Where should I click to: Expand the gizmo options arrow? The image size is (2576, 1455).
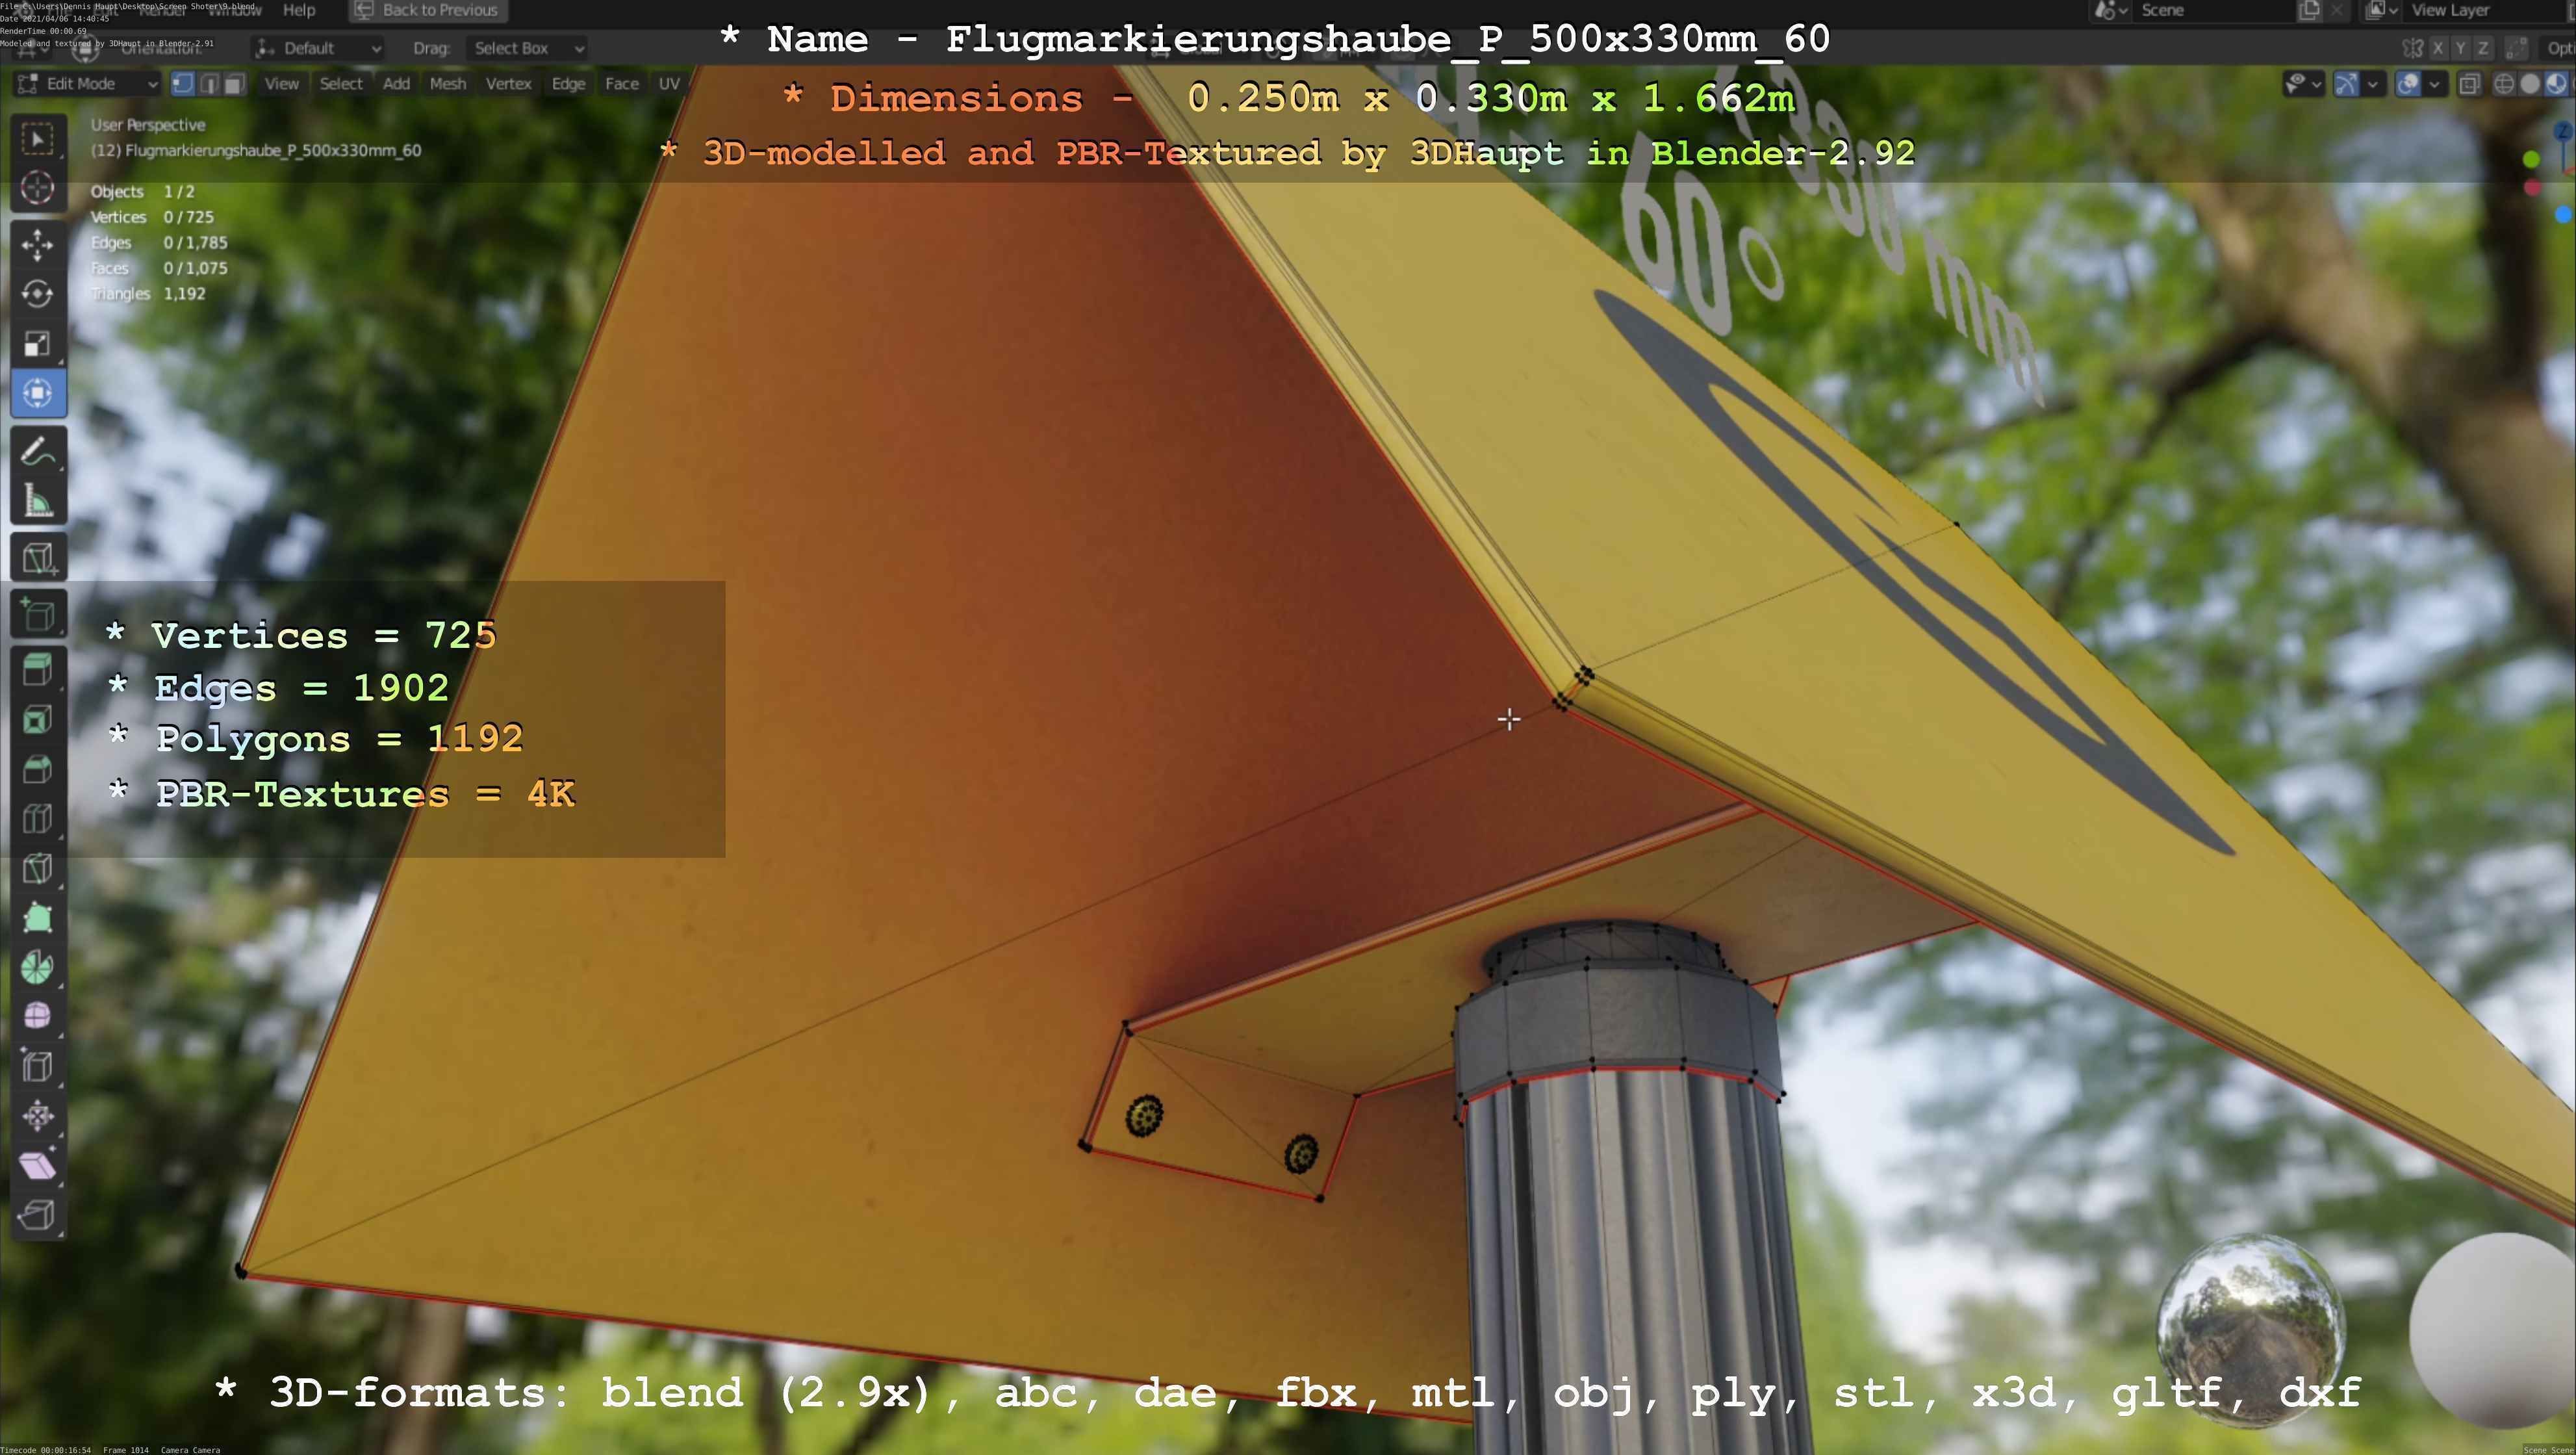click(x=2373, y=84)
